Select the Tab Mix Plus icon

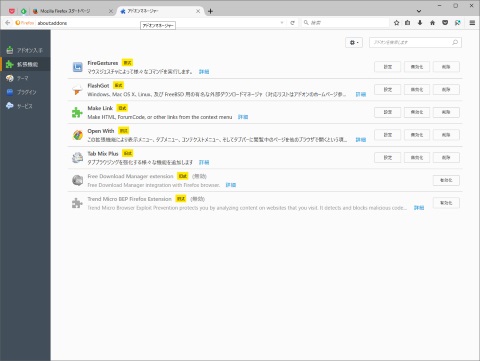pyautogui.click(x=78, y=158)
